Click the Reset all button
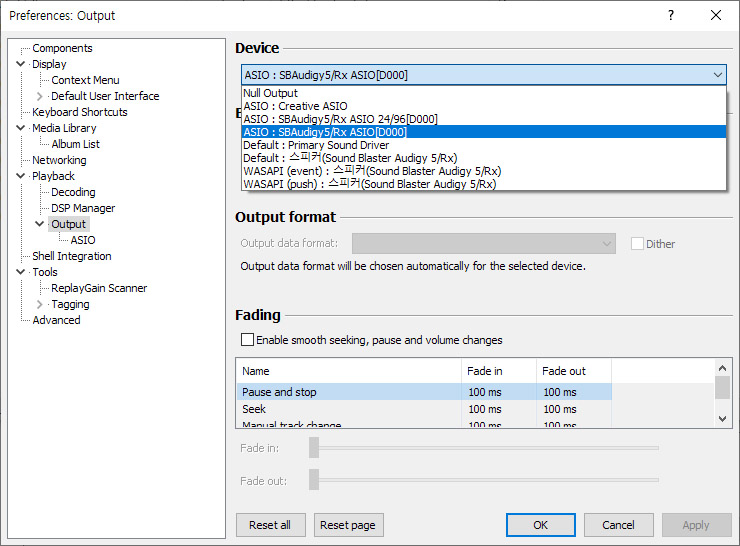 pos(270,525)
